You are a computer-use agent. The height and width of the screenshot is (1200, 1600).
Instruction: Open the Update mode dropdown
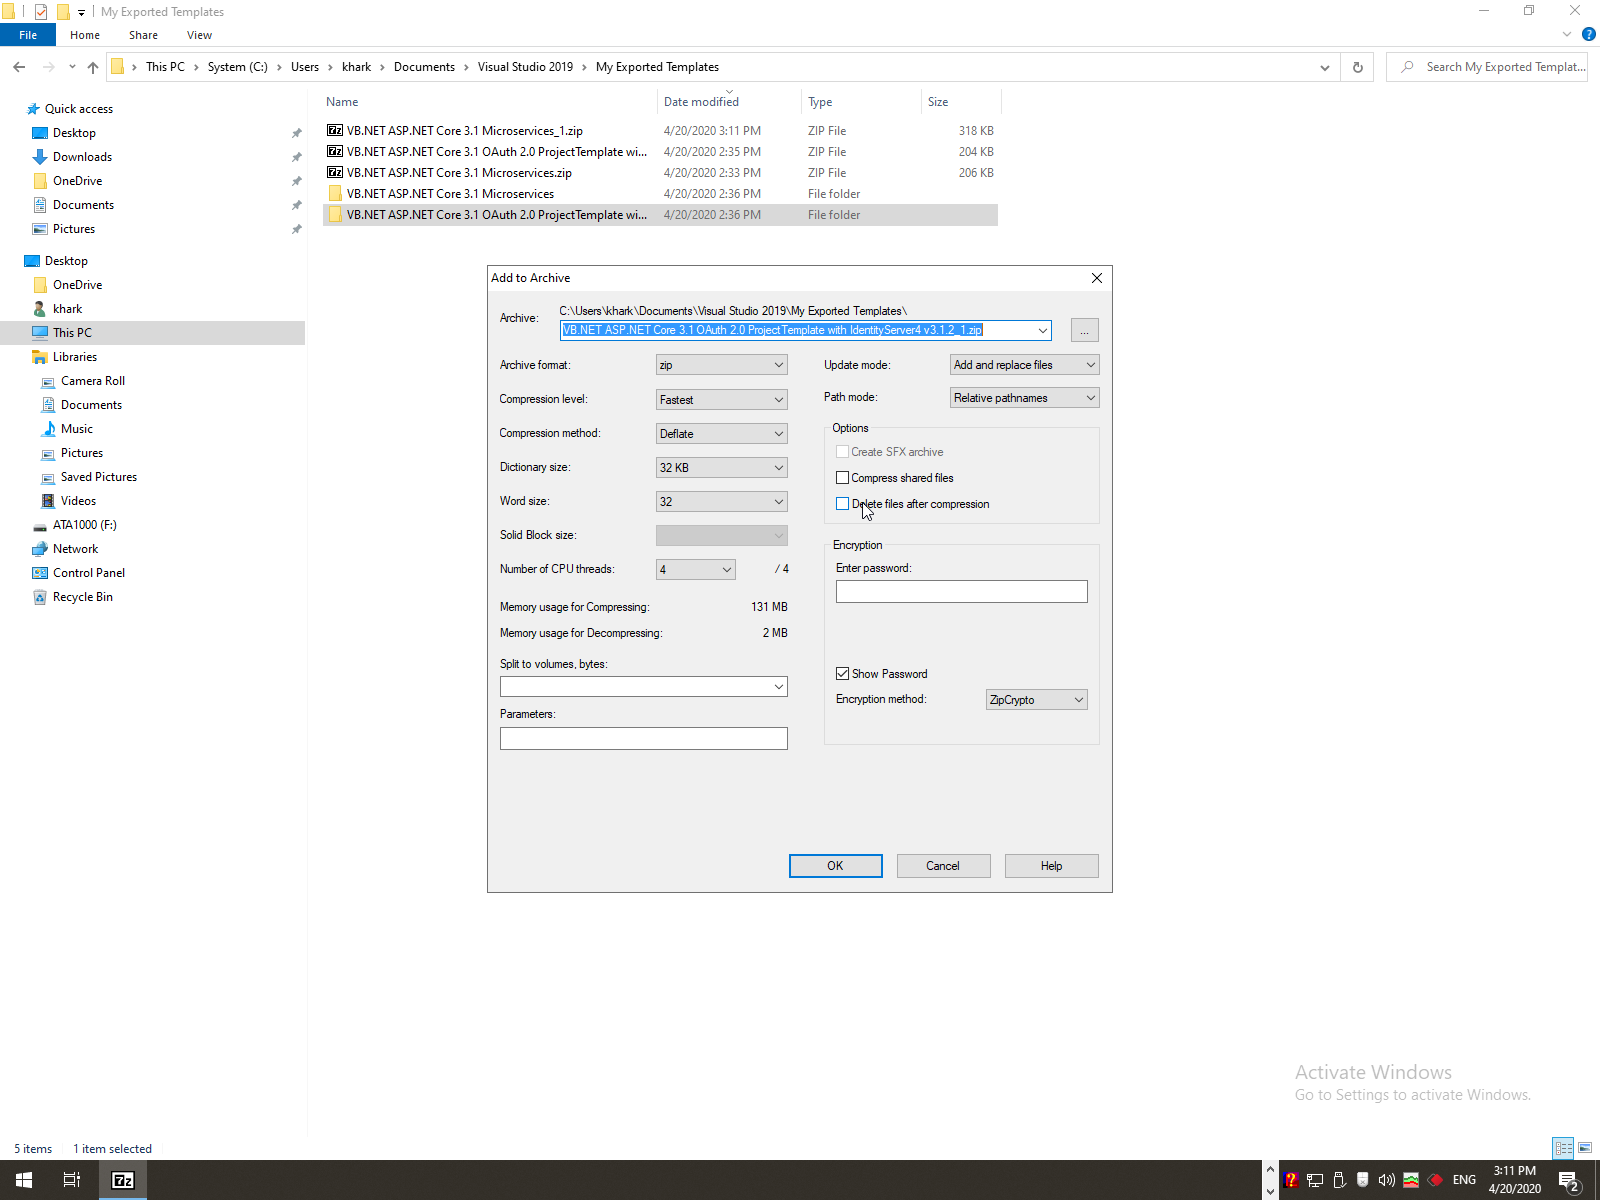pos(1025,365)
